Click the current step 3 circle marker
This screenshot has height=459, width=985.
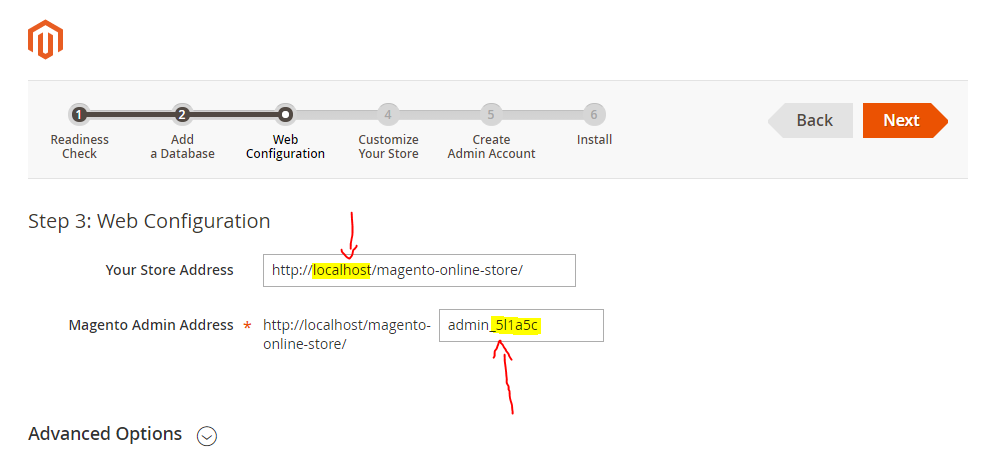pos(285,115)
